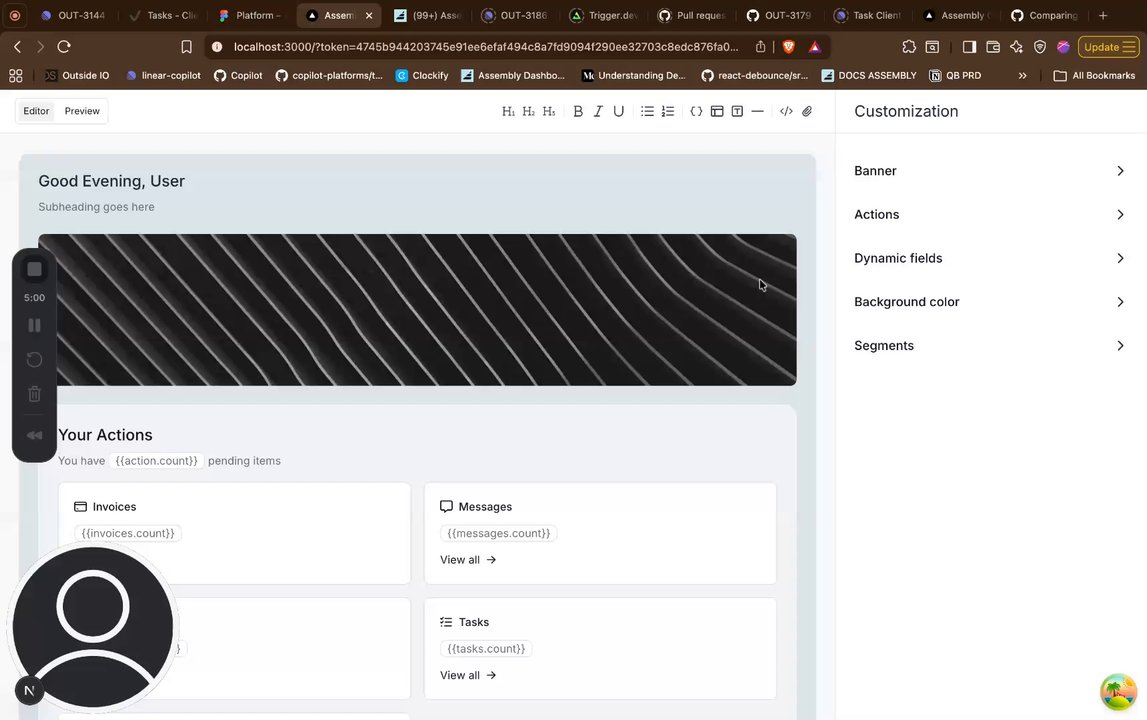Select the dark wavy banner image
The height and width of the screenshot is (720, 1147).
[x=417, y=310]
